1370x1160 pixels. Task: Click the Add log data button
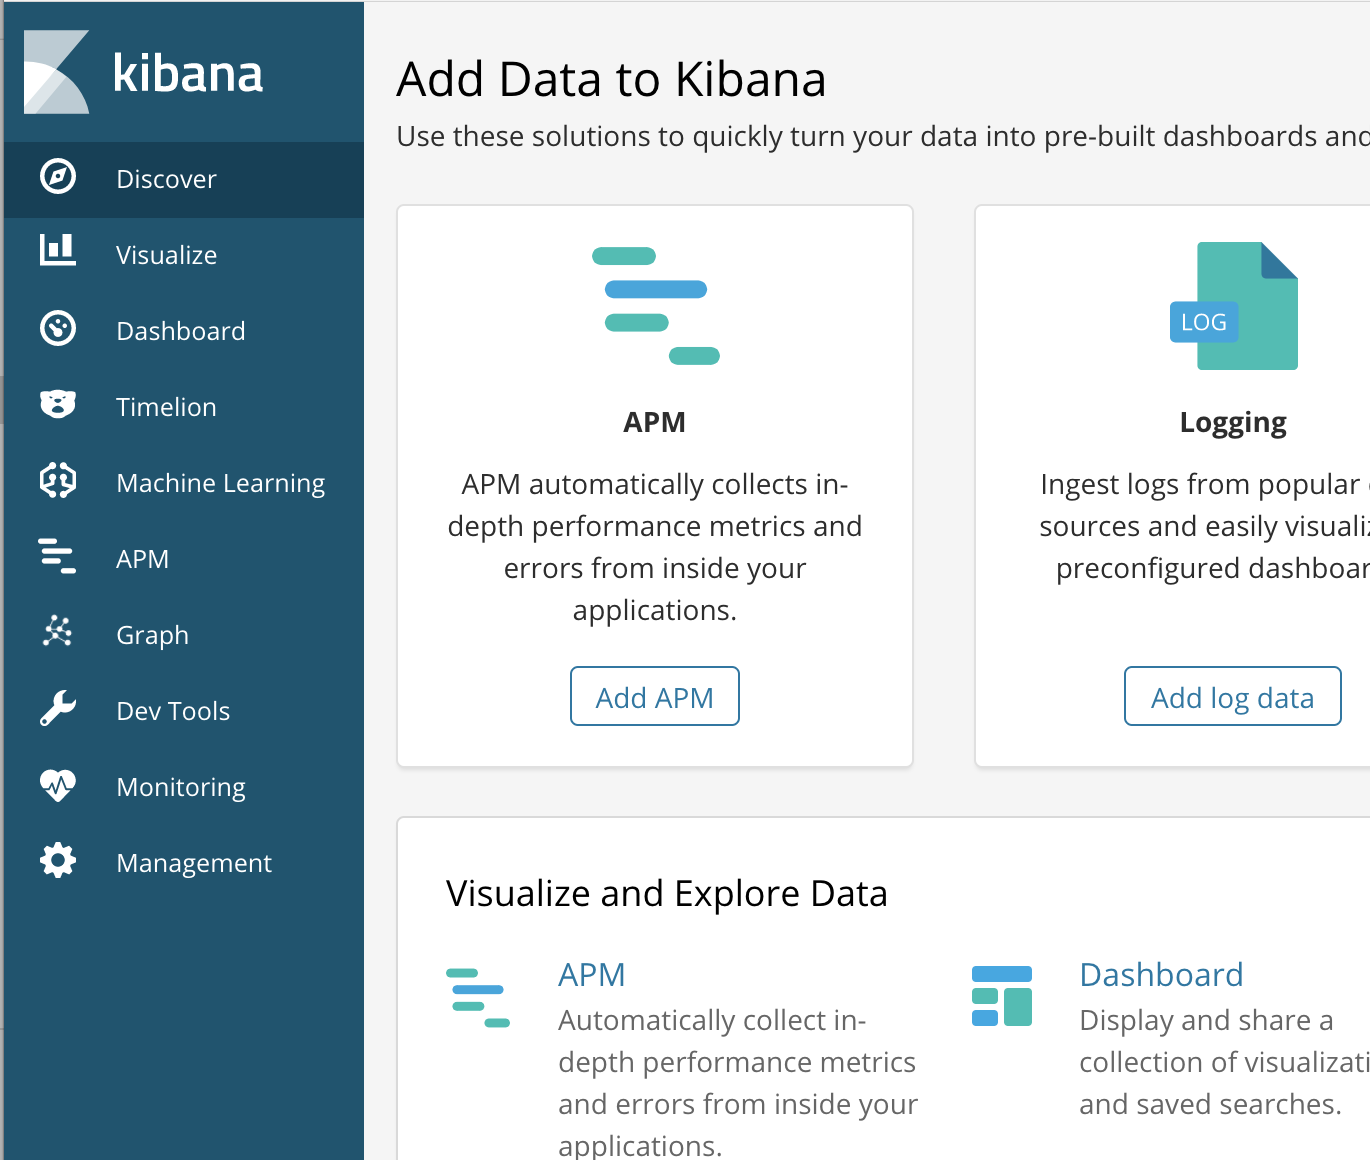click(1233, 696)
